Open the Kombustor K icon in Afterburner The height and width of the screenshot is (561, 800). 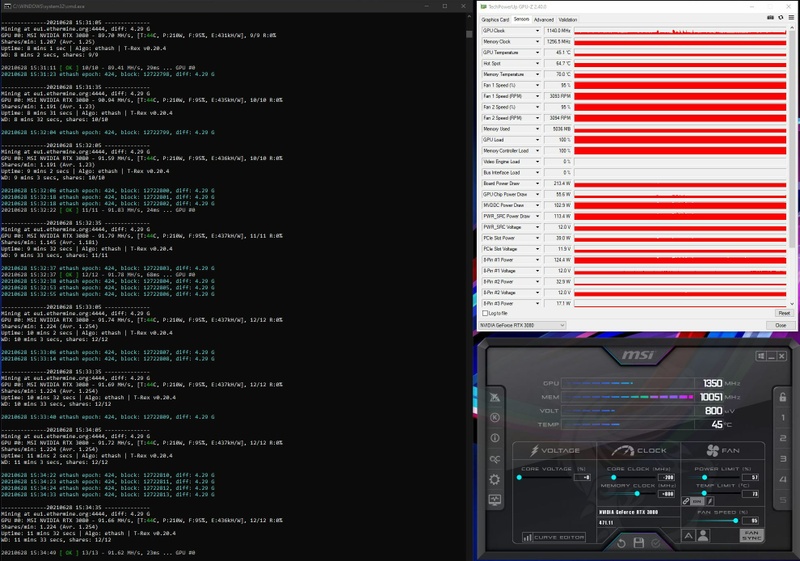(494, 418)
